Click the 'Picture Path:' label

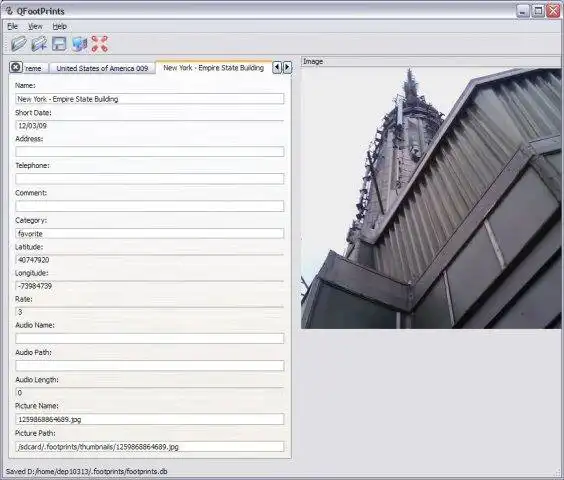[x=35, y=433]
